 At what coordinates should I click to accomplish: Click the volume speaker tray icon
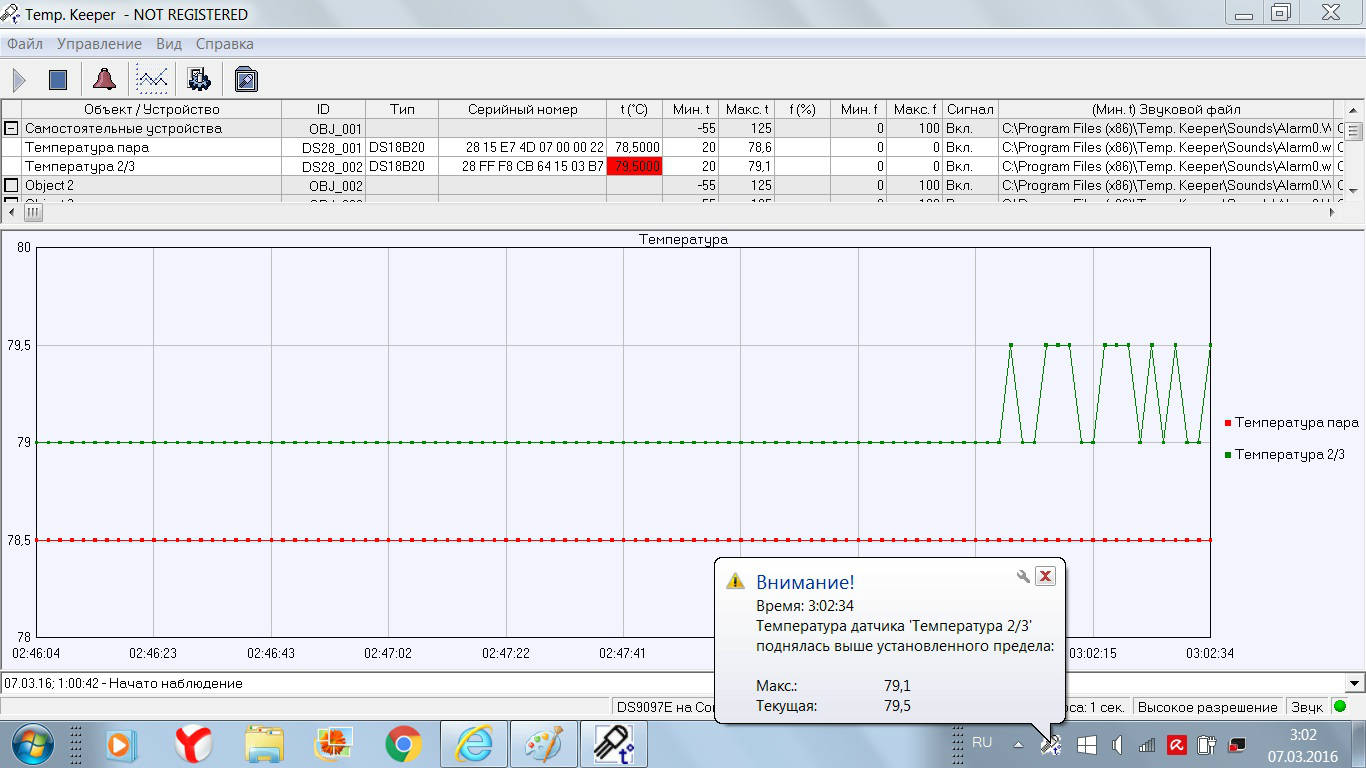click(x=1117, y=744)
